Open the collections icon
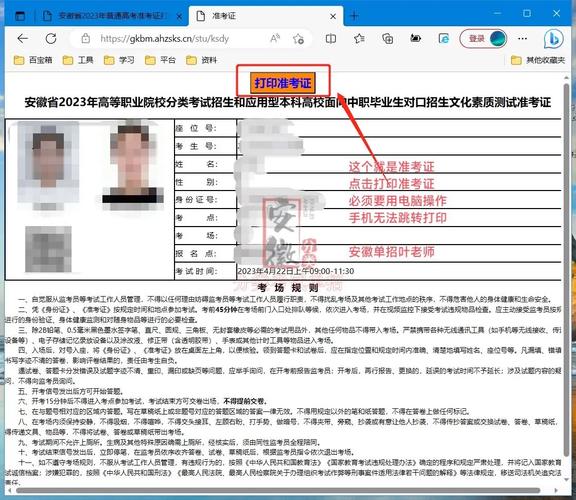The image size is (576, 500). 388,39
